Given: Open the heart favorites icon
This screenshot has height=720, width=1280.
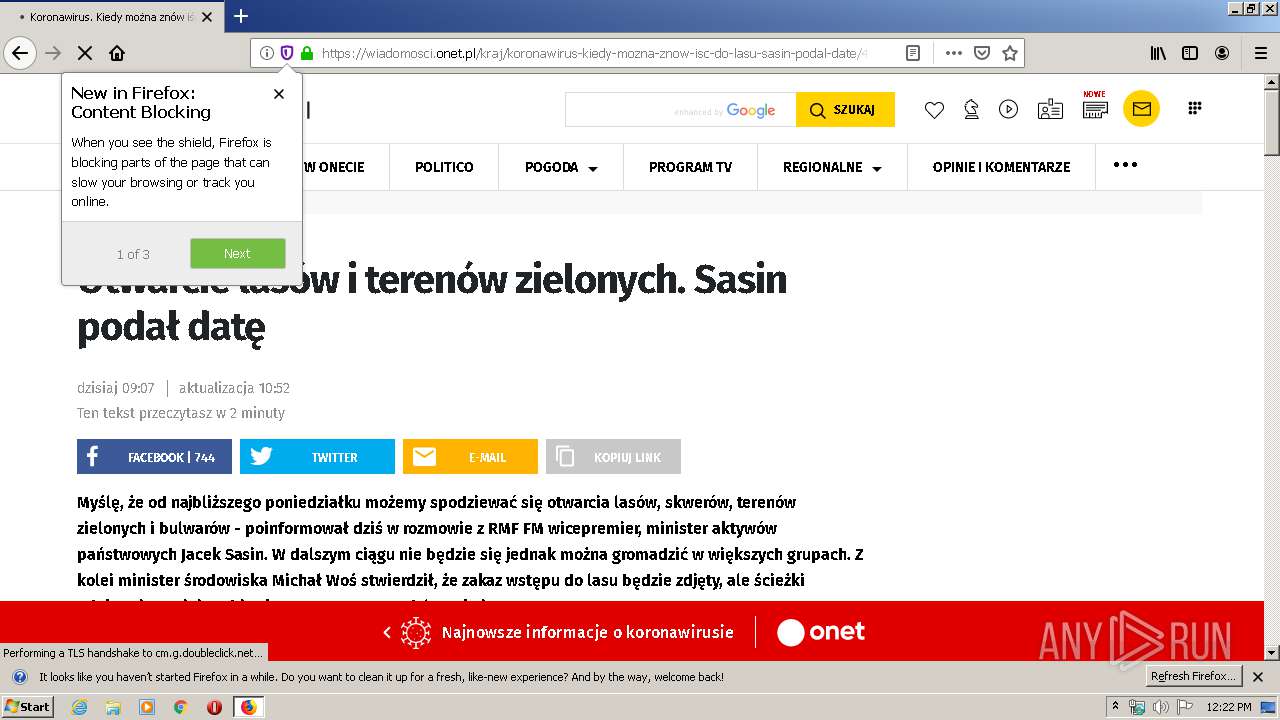Looking at the screenshot, I should pyautogui.click(x=934, y=110).
